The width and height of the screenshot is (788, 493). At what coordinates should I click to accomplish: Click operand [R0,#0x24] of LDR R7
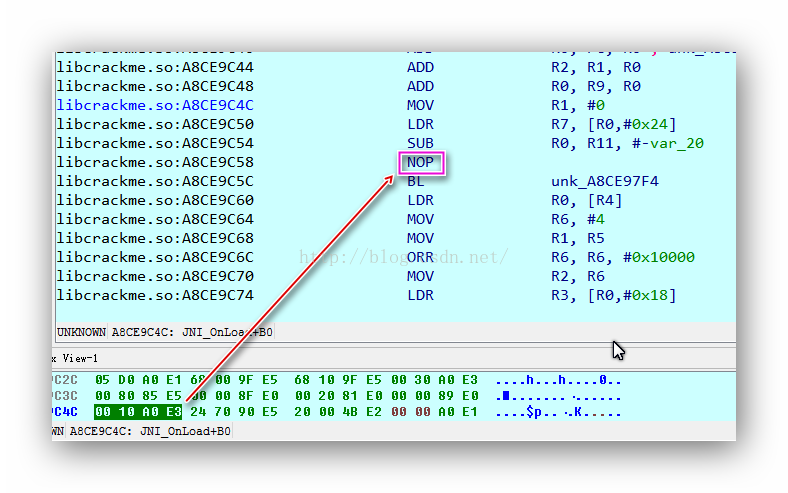tap(632, 124)
